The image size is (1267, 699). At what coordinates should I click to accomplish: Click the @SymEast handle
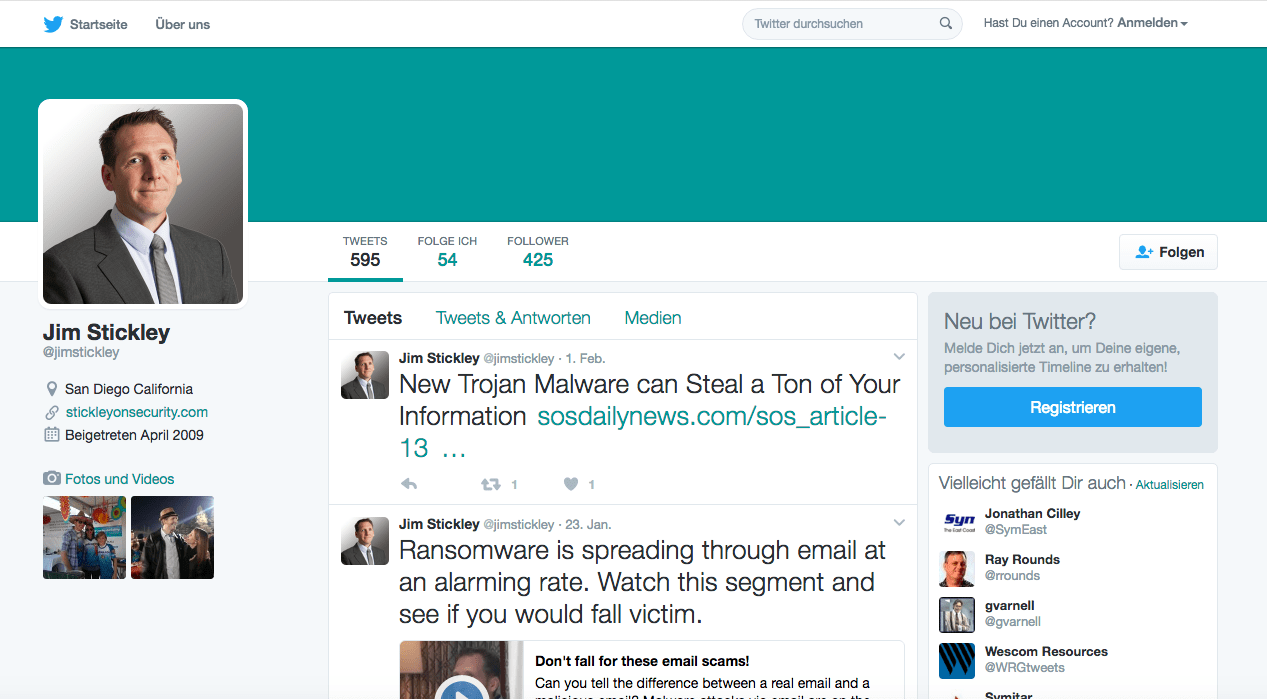[1016, 529]
